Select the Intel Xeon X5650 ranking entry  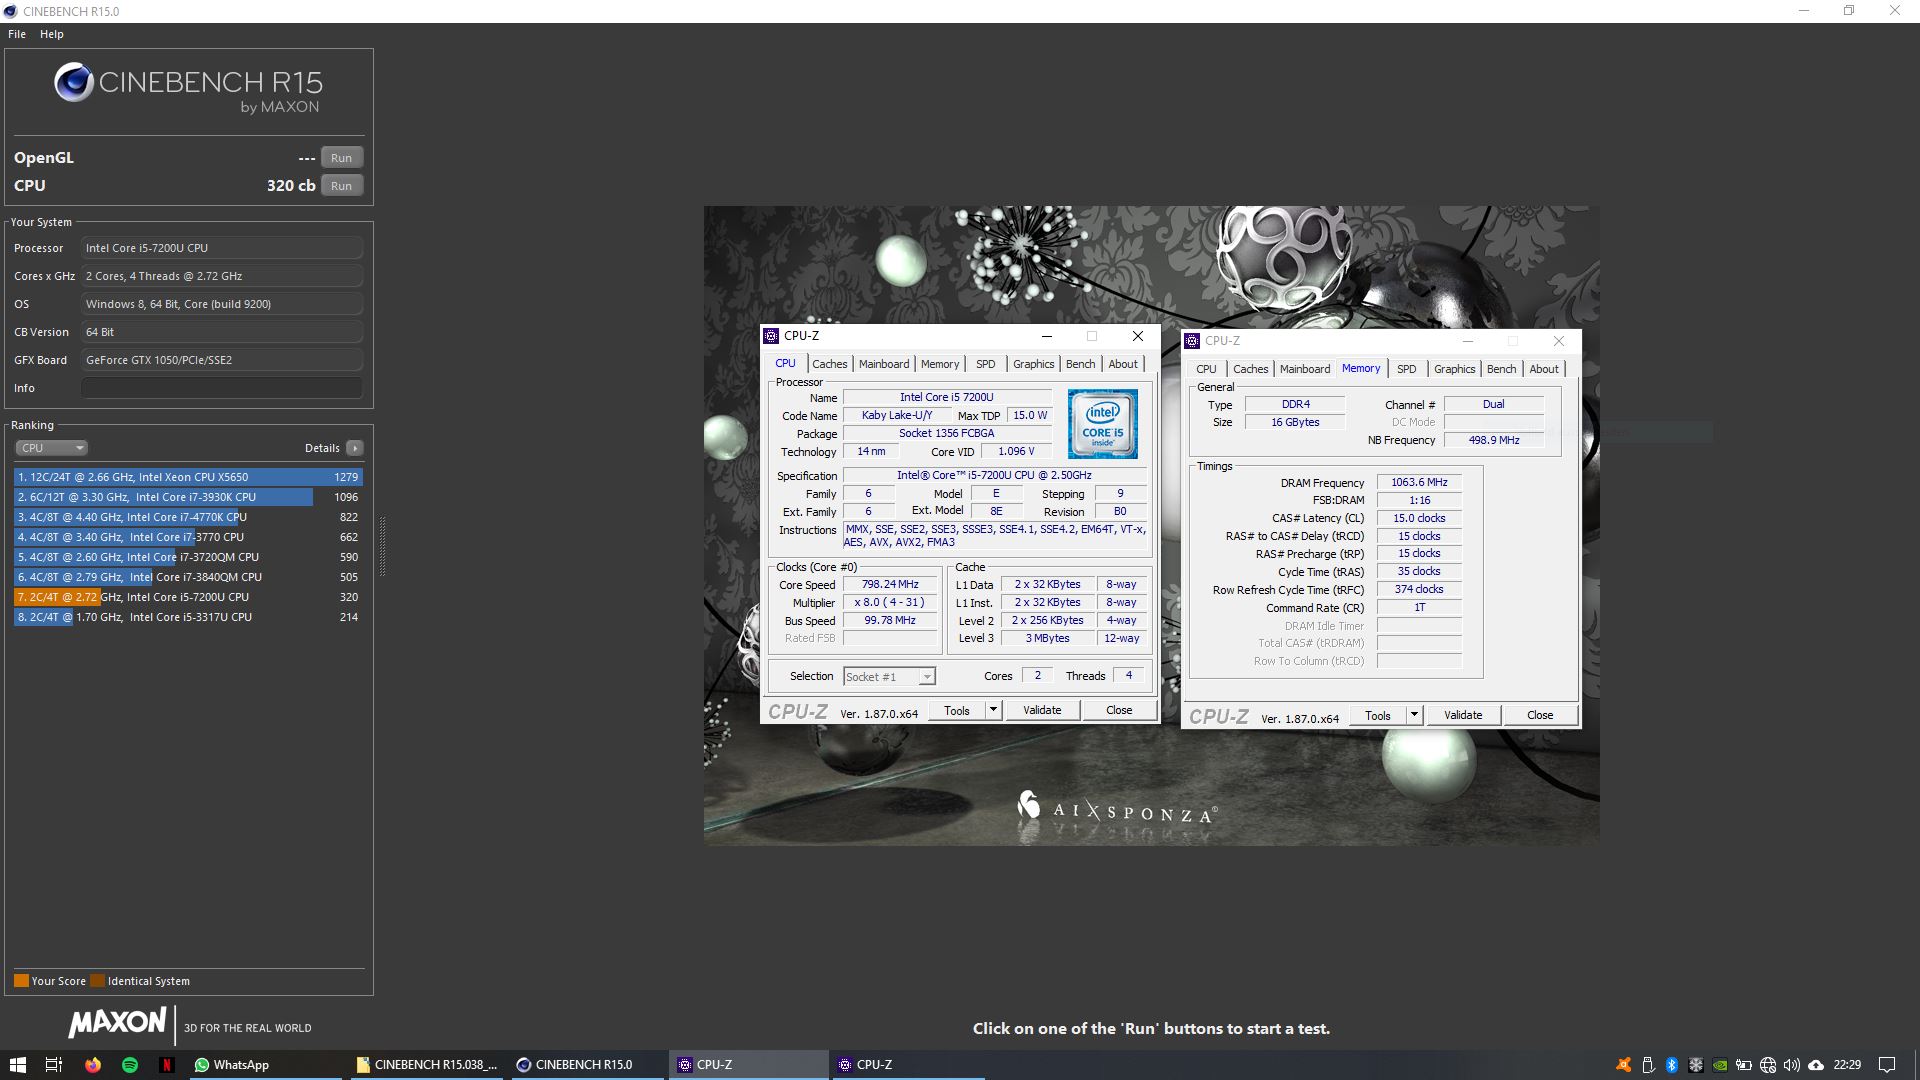point(188,477)
